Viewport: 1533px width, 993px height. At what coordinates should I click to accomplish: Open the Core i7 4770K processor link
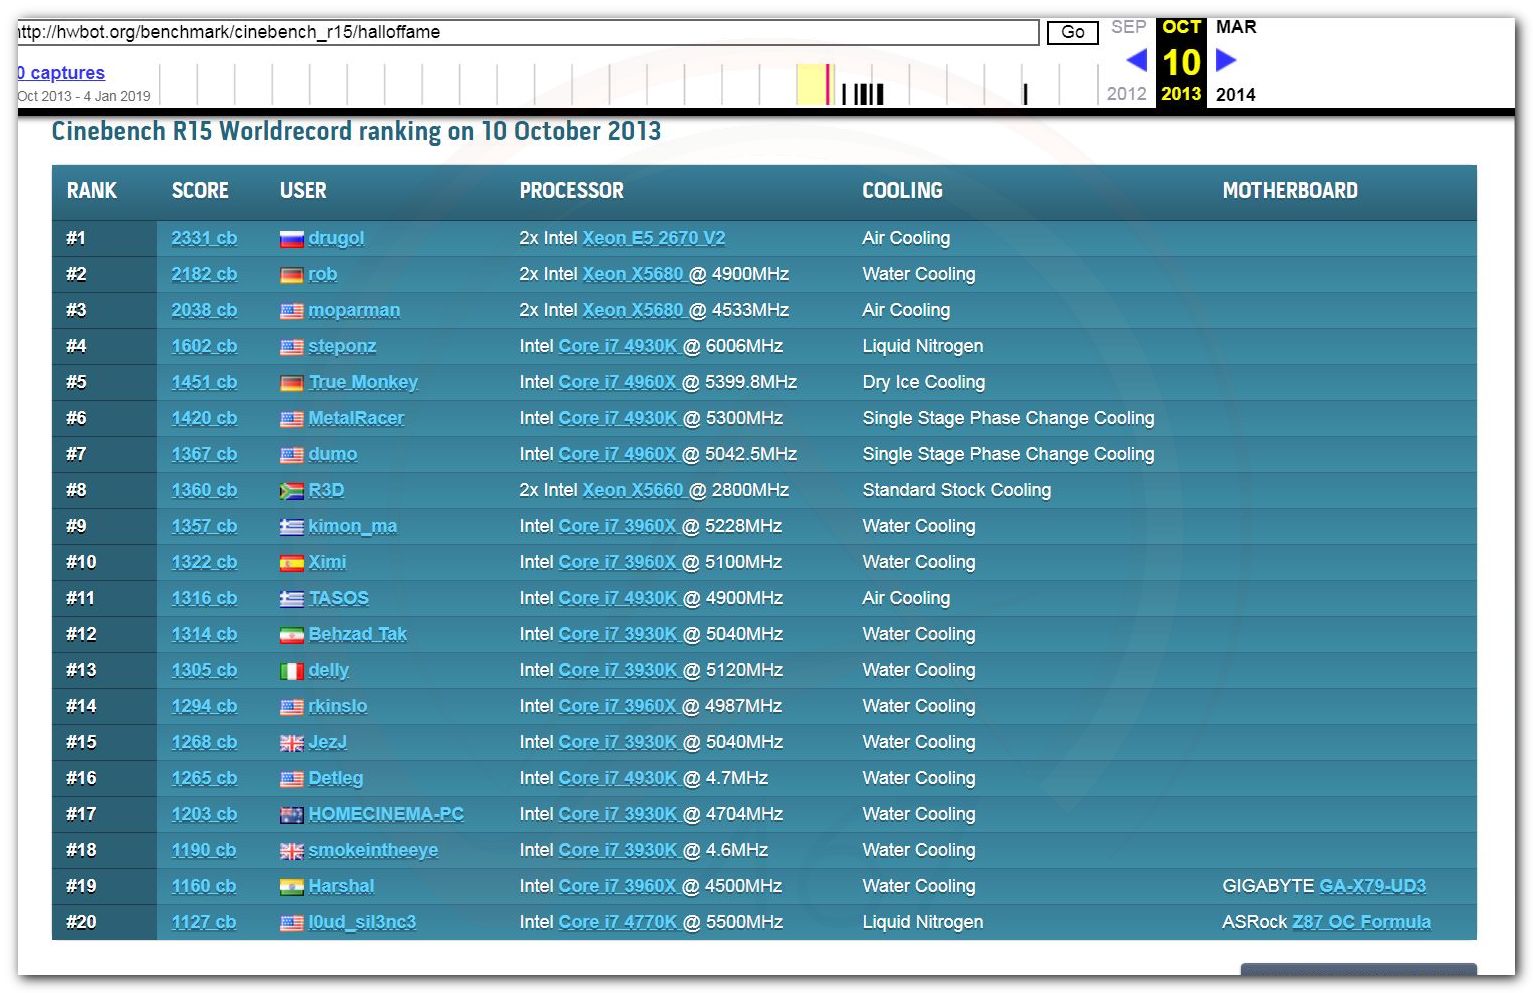pyautogui.click(x=618, y=922)
